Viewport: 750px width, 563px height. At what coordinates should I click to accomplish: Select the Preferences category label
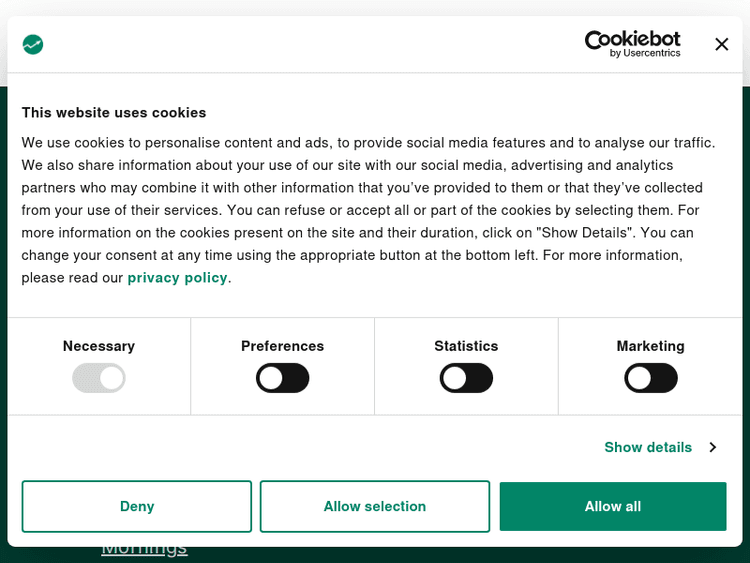[282, 346]
